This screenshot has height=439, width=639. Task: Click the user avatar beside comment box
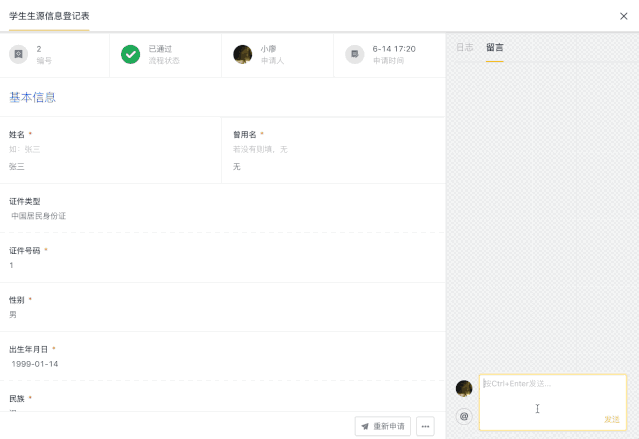464,388
